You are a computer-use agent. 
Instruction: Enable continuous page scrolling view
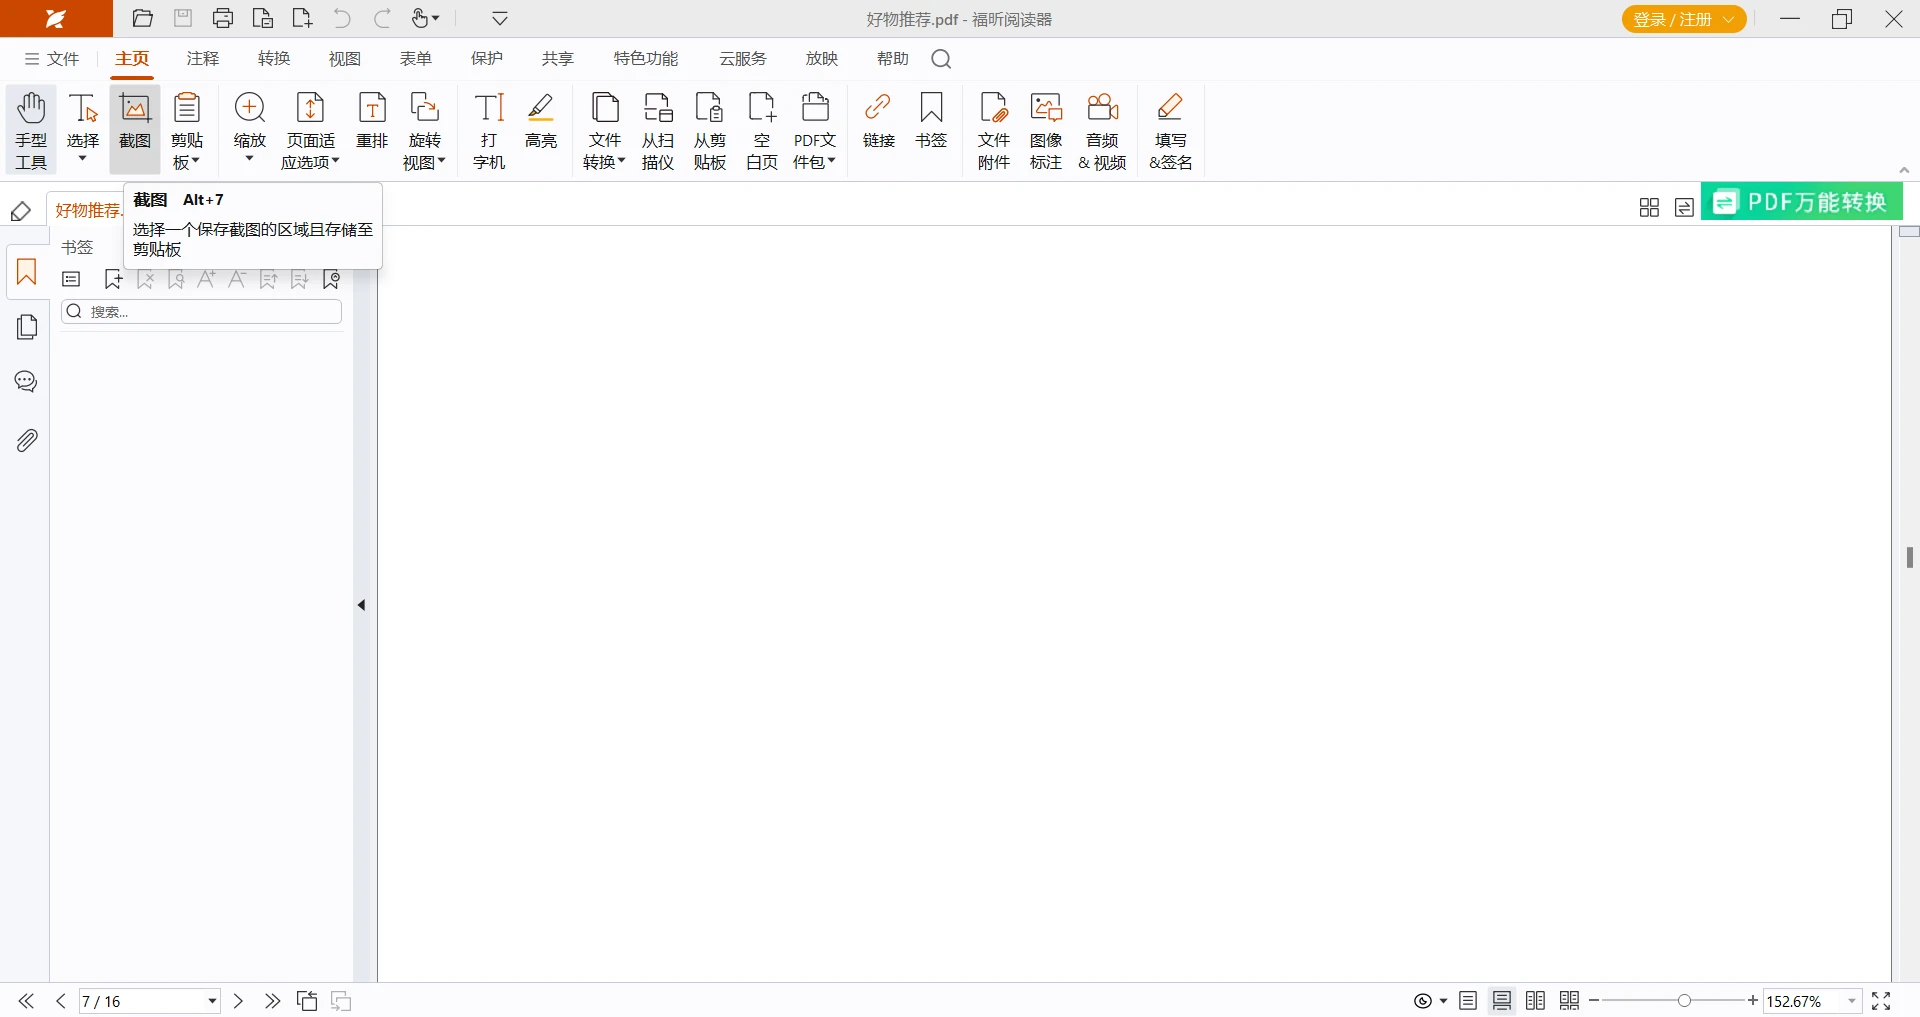tap(1502, 1001)
